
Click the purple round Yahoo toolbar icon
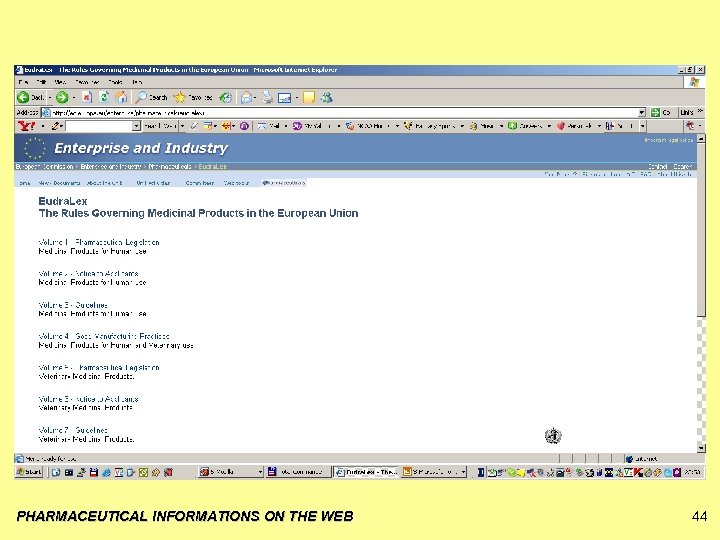(245, 126)
